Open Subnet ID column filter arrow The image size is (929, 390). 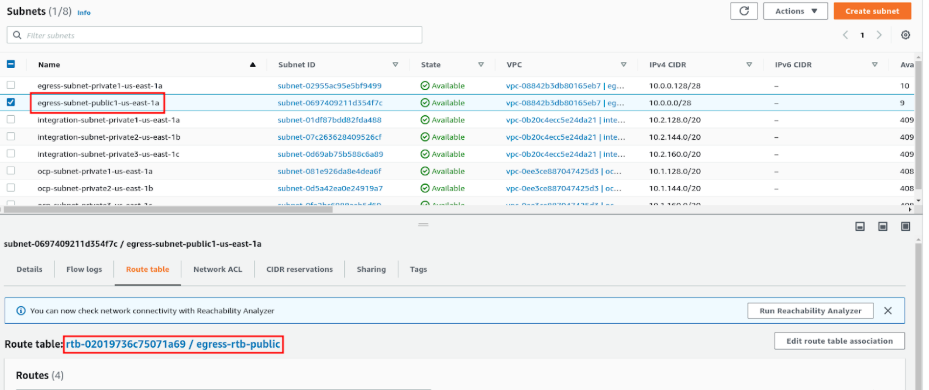pyautogui.click(x=395, y=65)
